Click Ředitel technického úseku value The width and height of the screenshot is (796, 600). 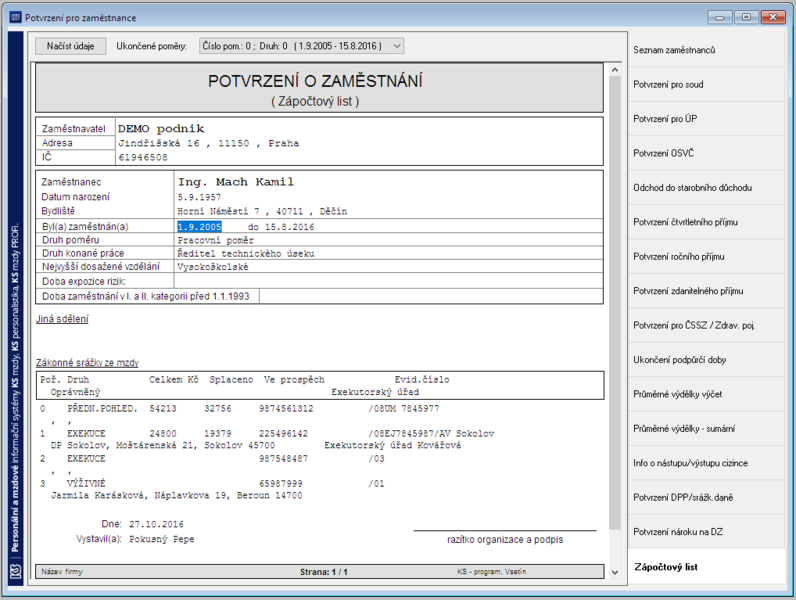(246, 253)
